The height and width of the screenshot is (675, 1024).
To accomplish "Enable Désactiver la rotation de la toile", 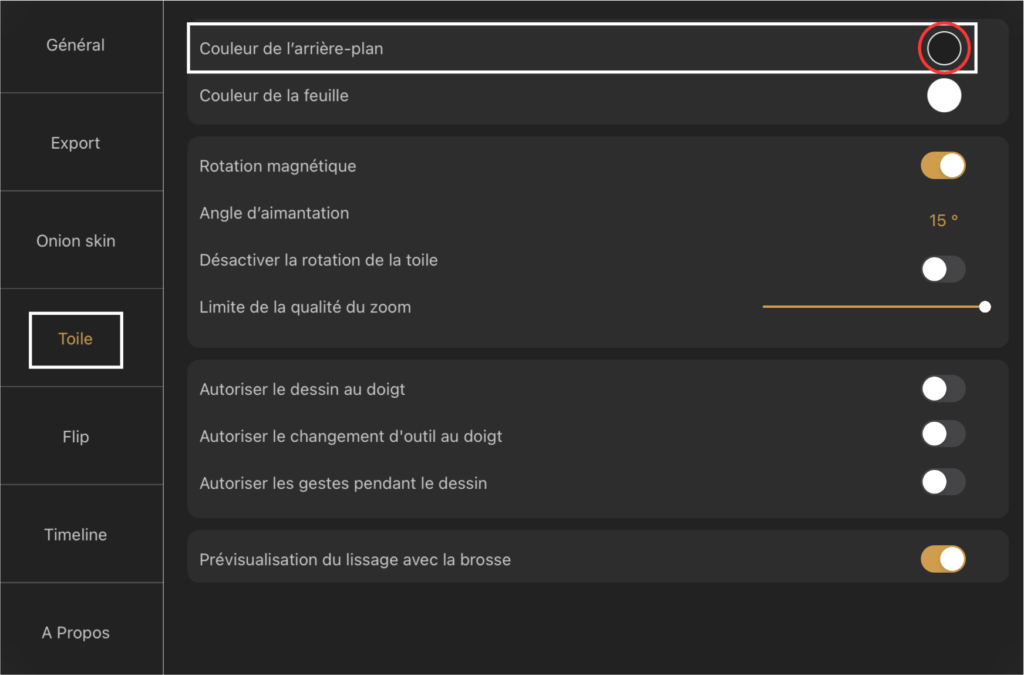I will click(943, 269).
